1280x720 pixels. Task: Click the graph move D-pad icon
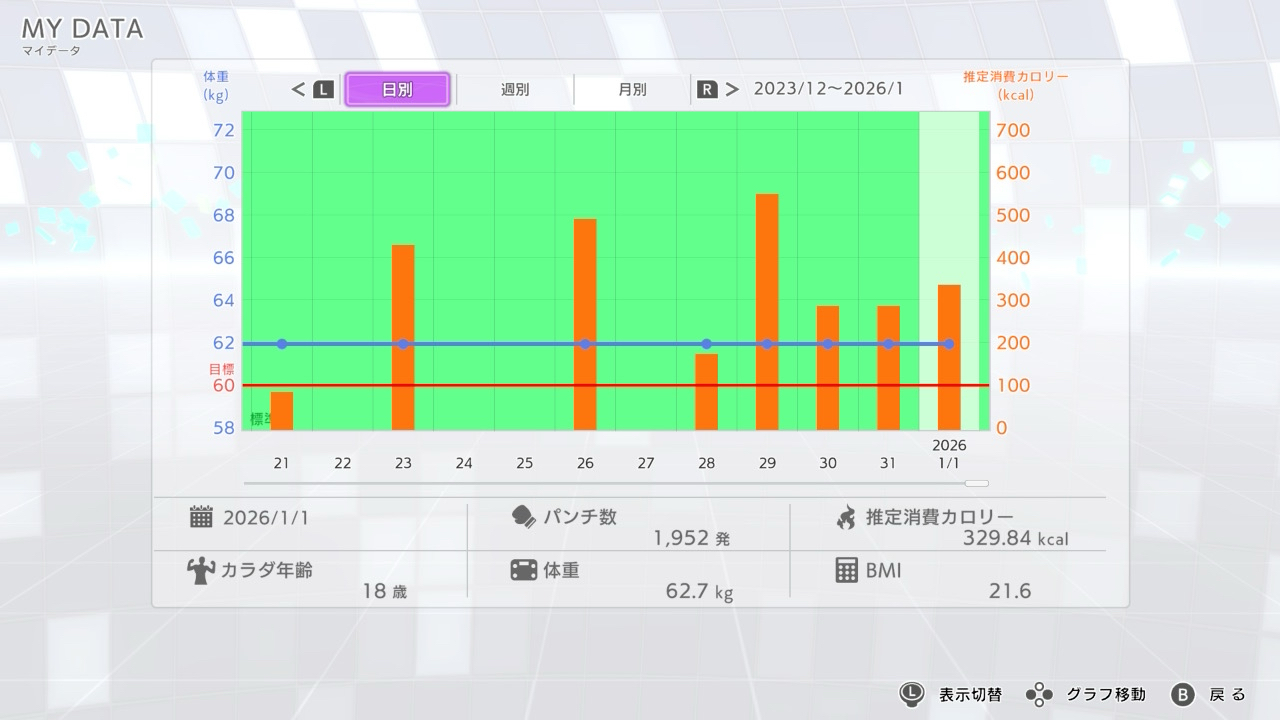point(1039,694)
